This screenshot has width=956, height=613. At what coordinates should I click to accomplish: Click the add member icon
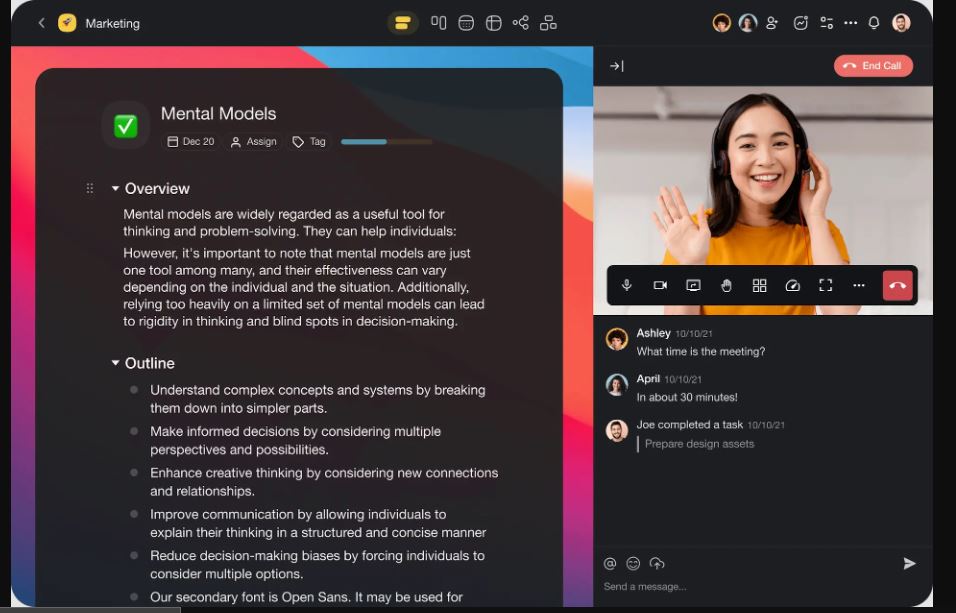[x=772, y=23]
